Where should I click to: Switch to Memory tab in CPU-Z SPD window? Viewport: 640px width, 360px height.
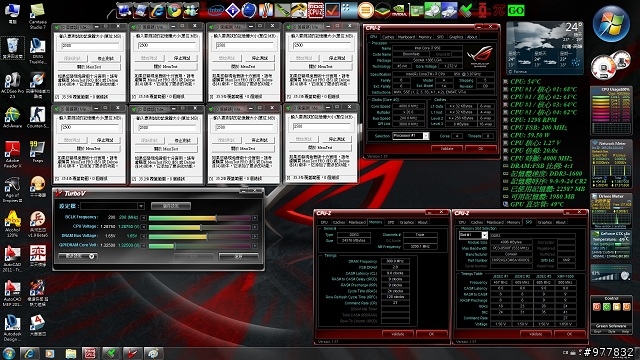pos(513,222)
